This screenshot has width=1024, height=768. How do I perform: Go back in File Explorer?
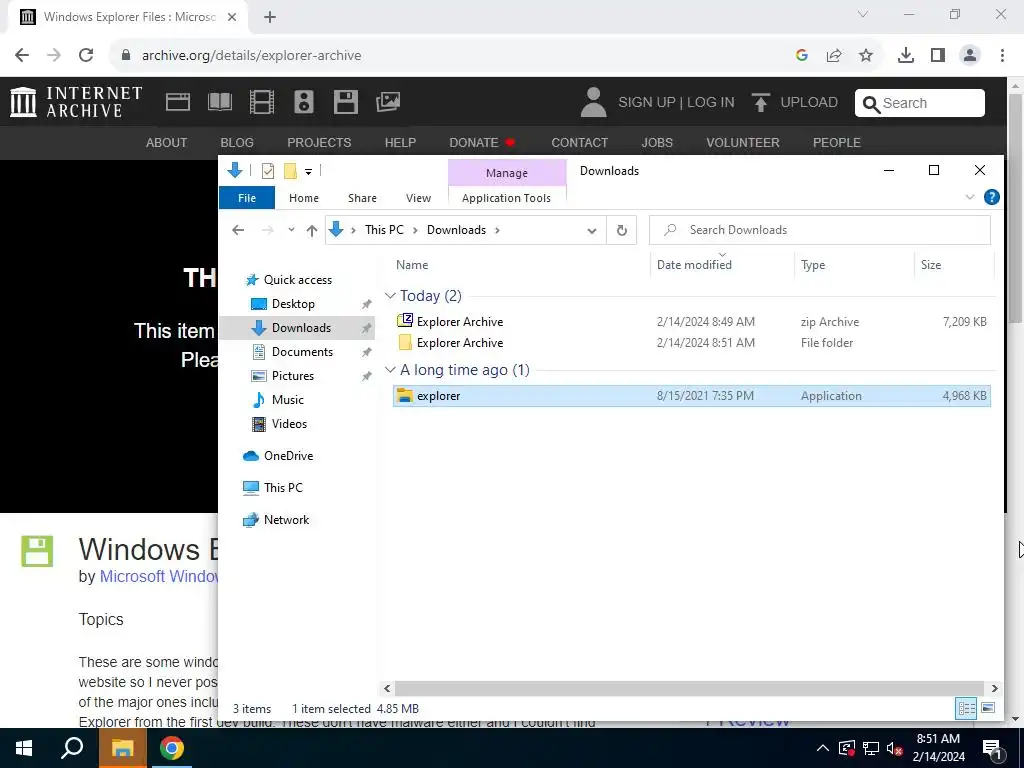[x=238, y=230]
